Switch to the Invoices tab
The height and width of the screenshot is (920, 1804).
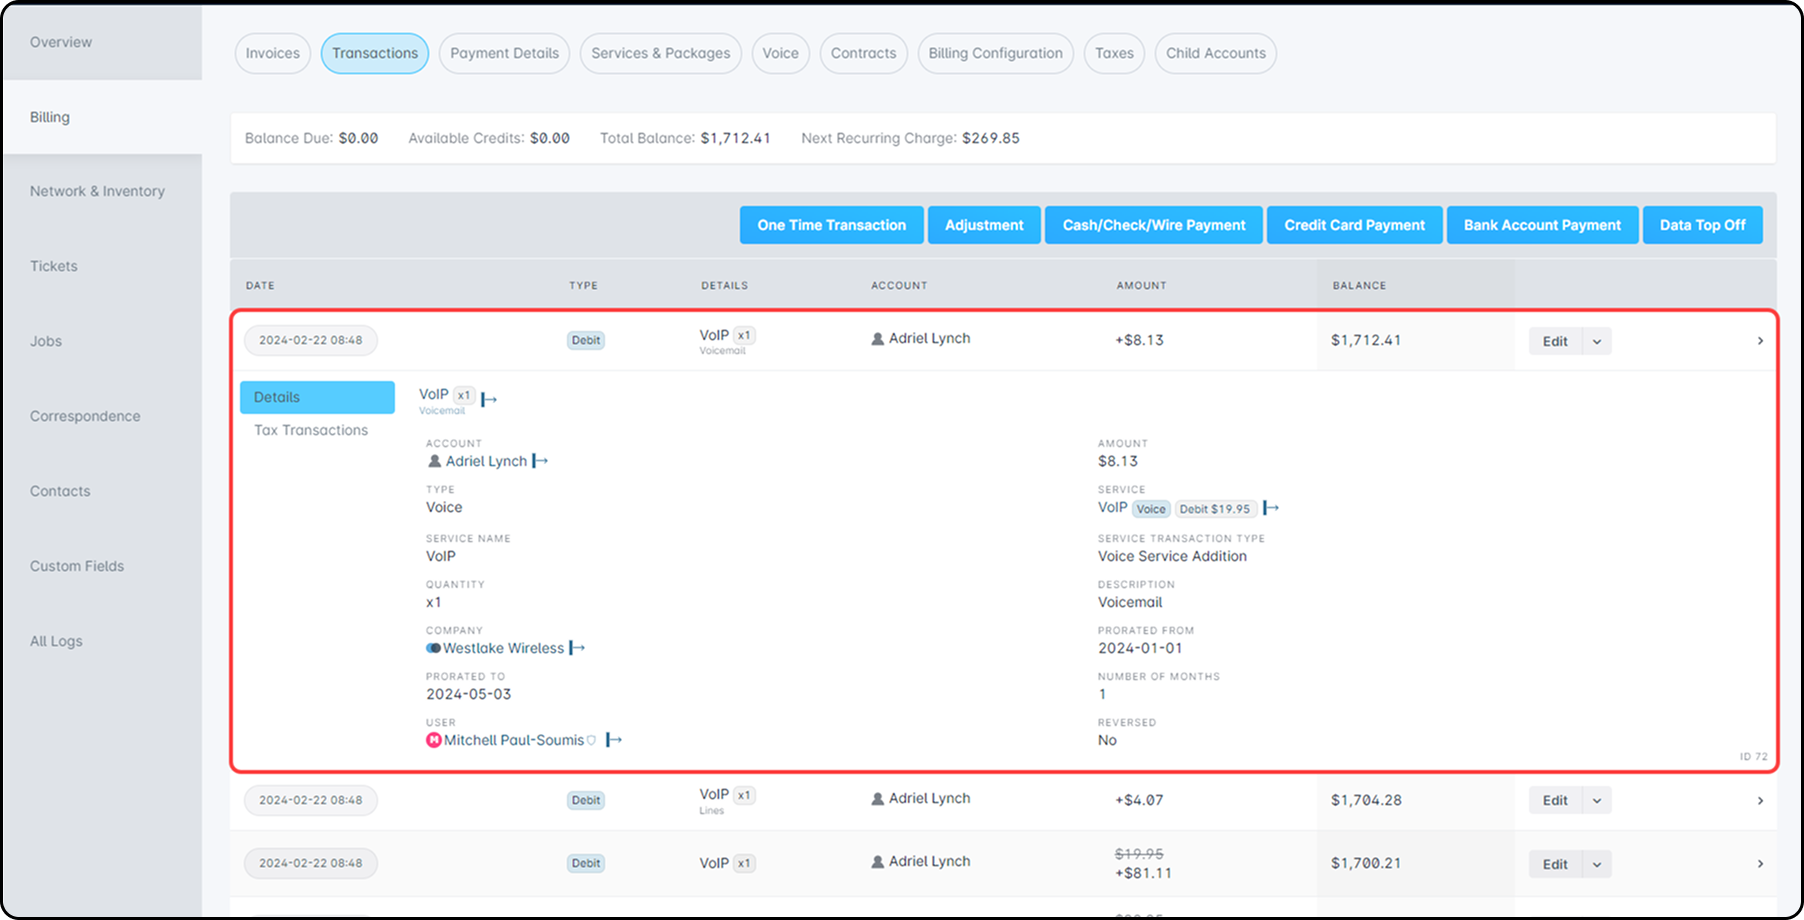[273, 53]
